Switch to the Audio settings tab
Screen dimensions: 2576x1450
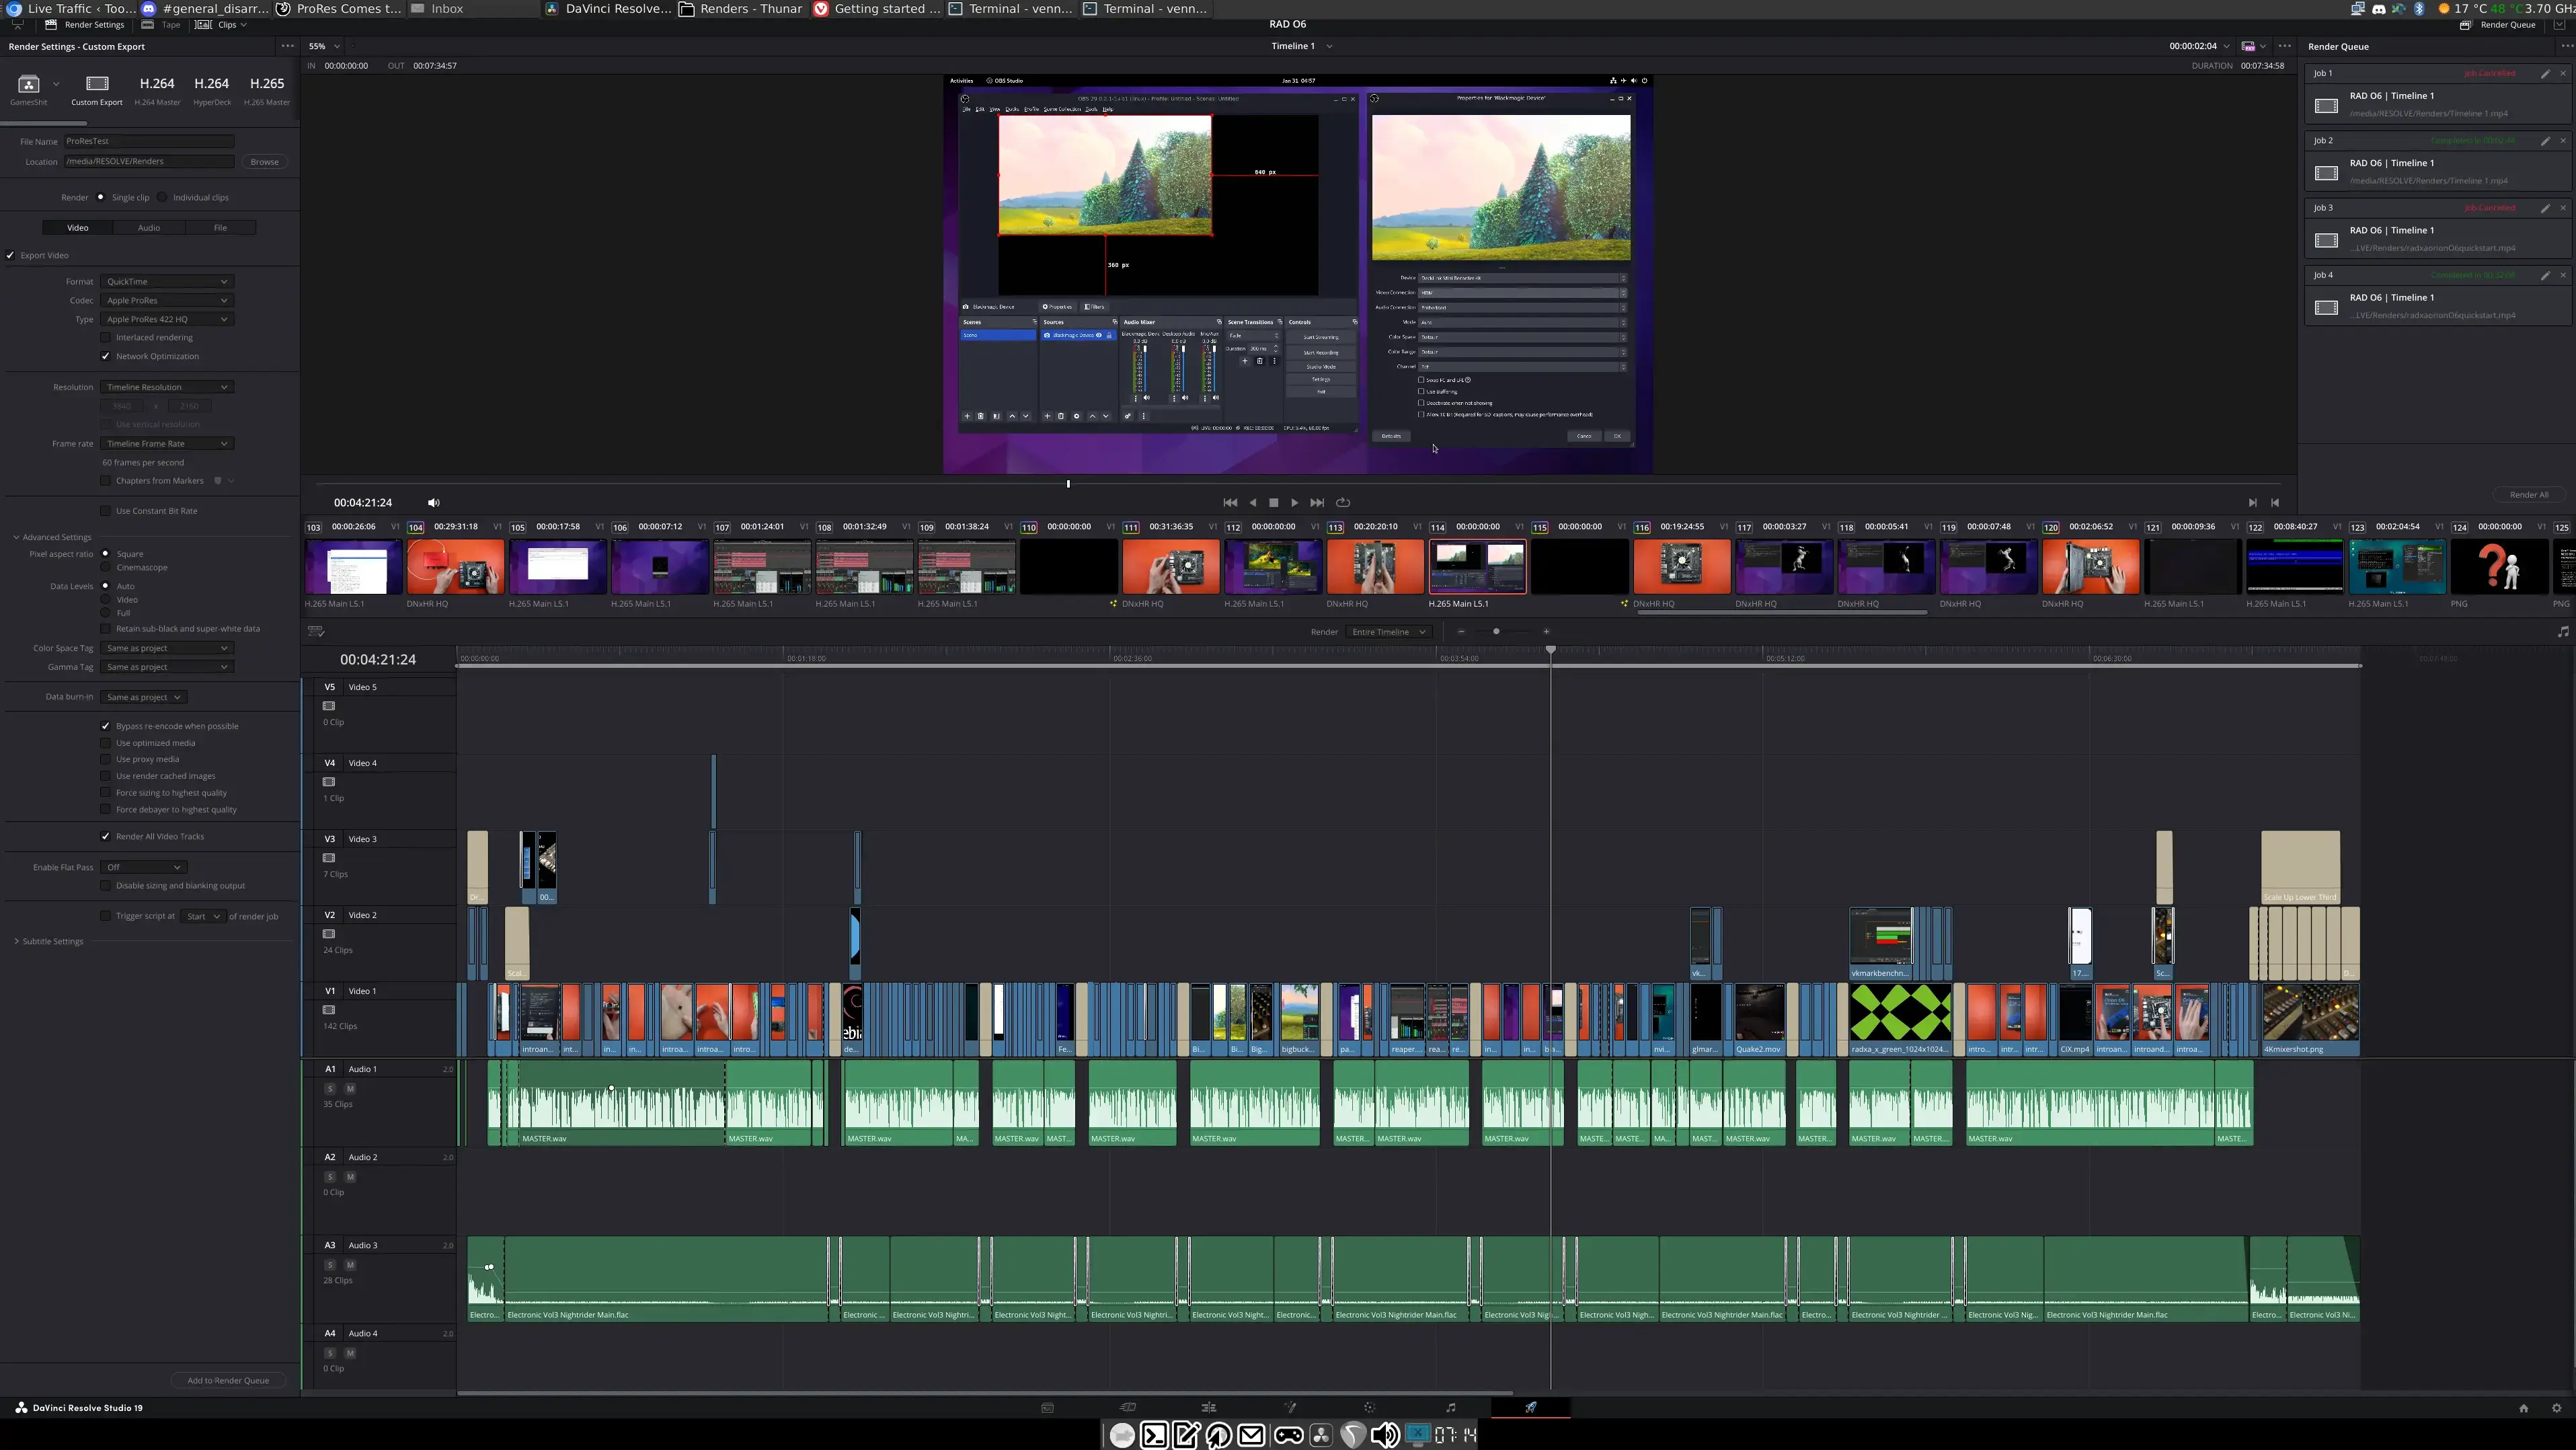[x=149, y=228]
